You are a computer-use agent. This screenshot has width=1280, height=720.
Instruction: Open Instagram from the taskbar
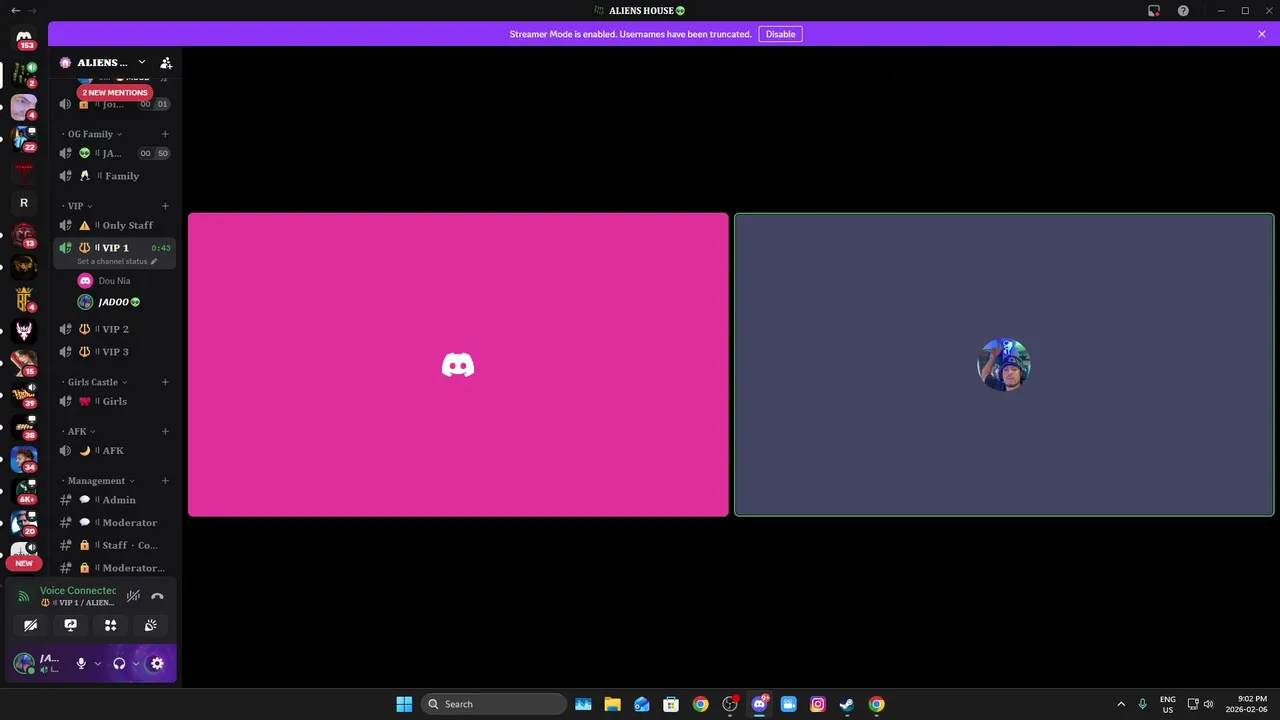coord(818,704)
